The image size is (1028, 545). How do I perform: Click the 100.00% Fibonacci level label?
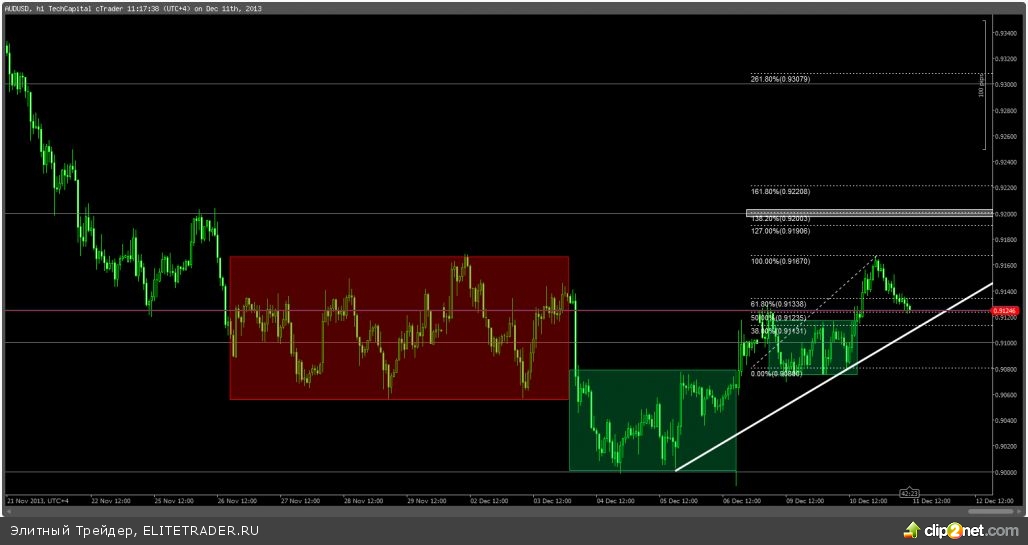coord(779,260)
